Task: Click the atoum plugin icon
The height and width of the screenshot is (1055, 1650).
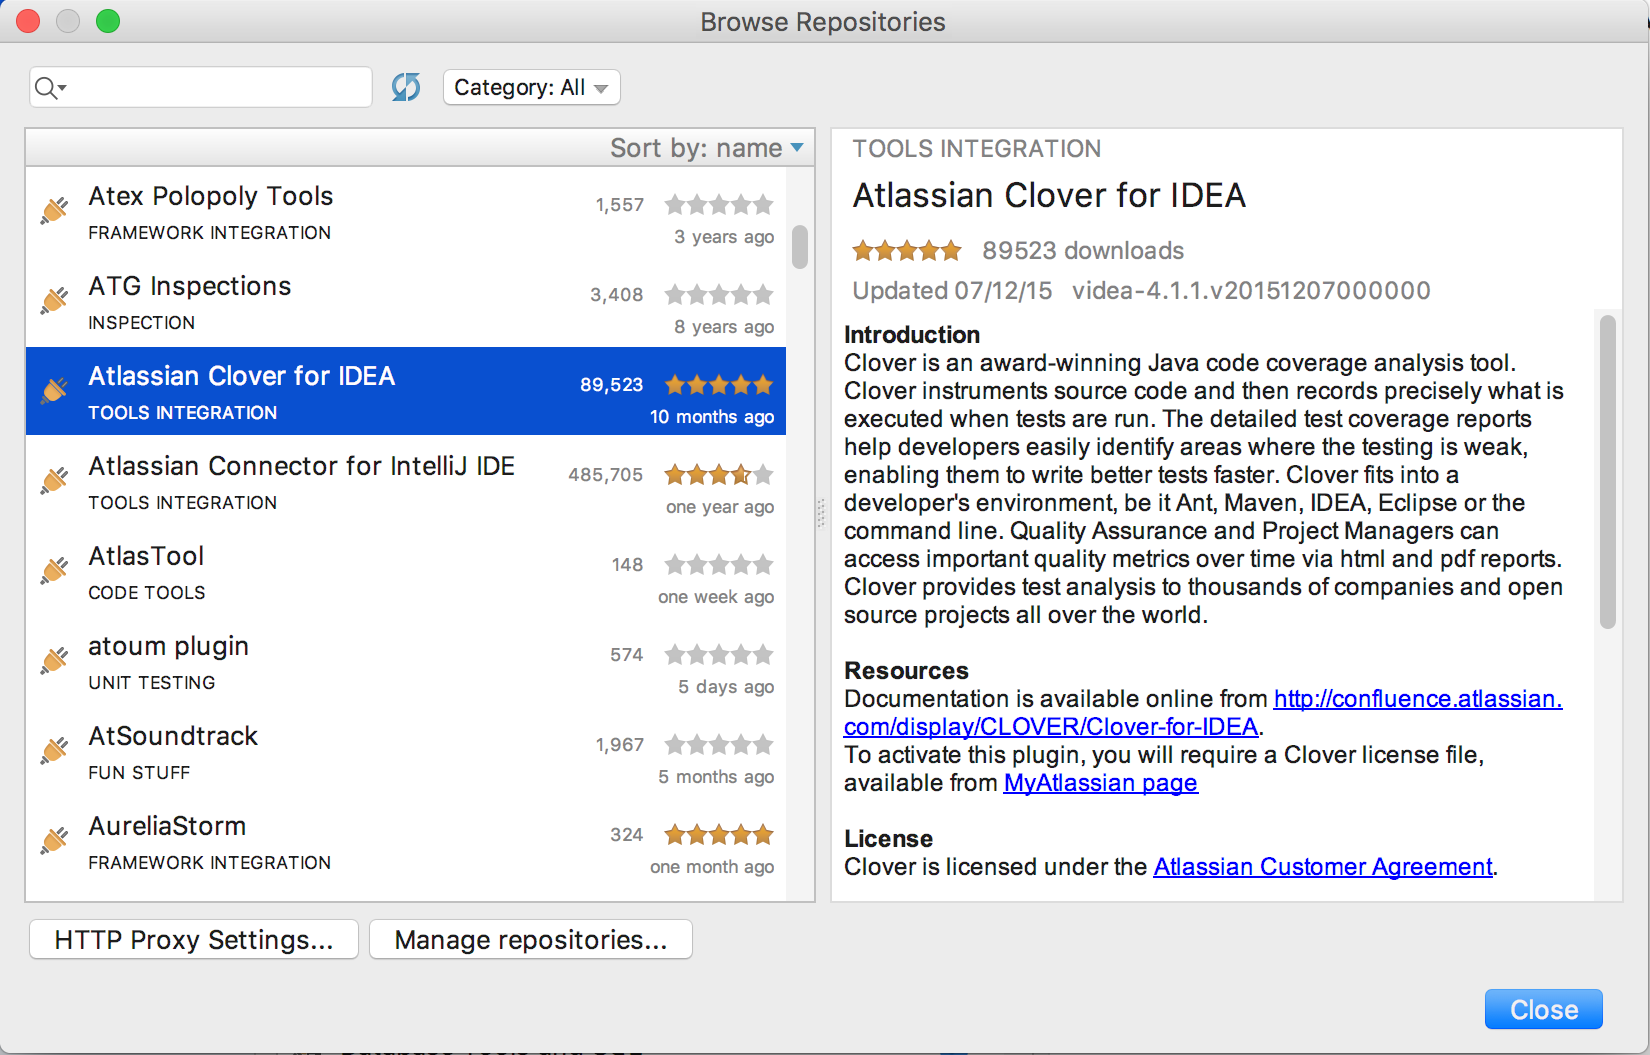Action: (55, 660)
